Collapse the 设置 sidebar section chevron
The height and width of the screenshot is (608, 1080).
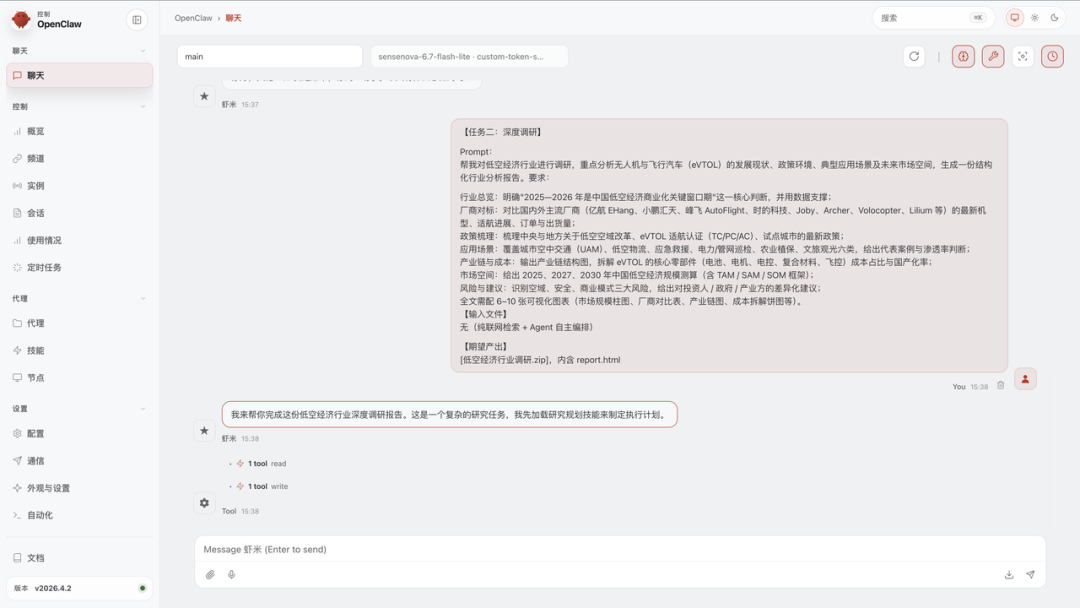point(143,409)
